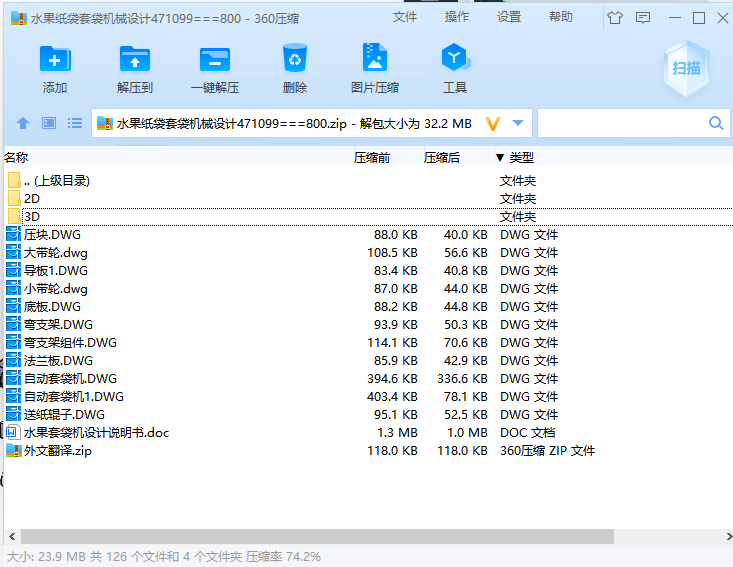Click the 1.3 MB size cell
The image size is (733, 567).
pyautogui.click(x=397, y=433)
